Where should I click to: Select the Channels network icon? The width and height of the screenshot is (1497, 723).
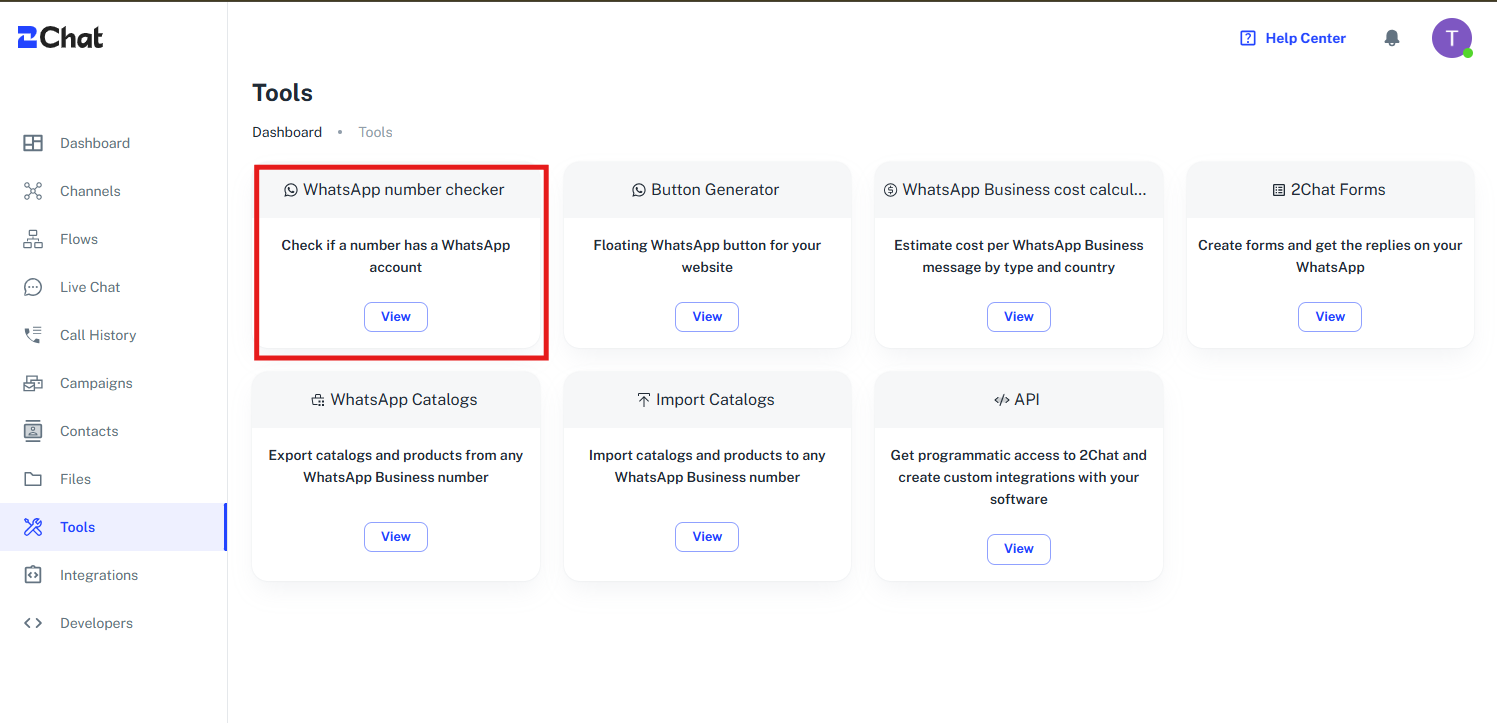(x=33, y=191)
